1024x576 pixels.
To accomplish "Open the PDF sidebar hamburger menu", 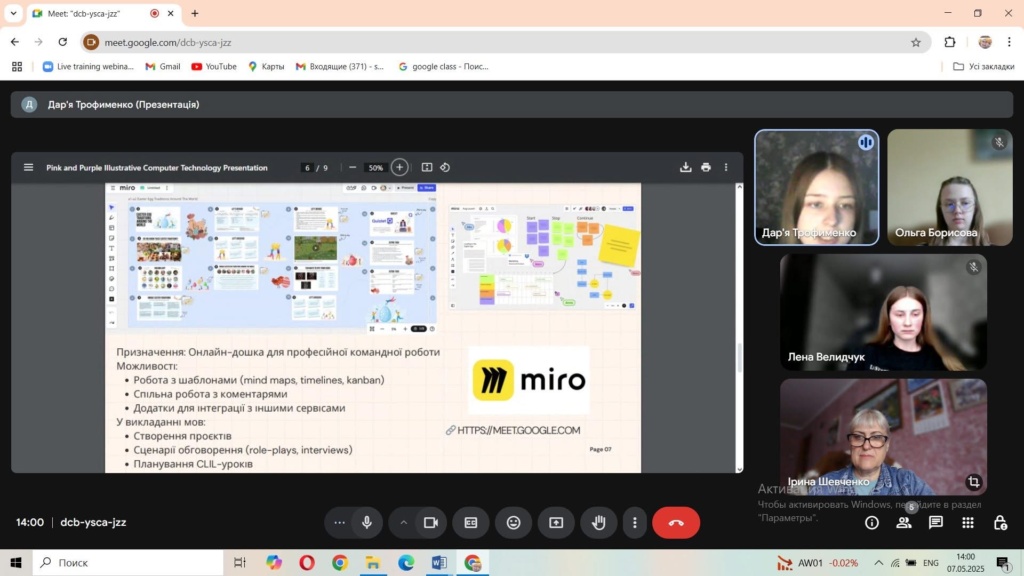I will (x=28, y=167).
